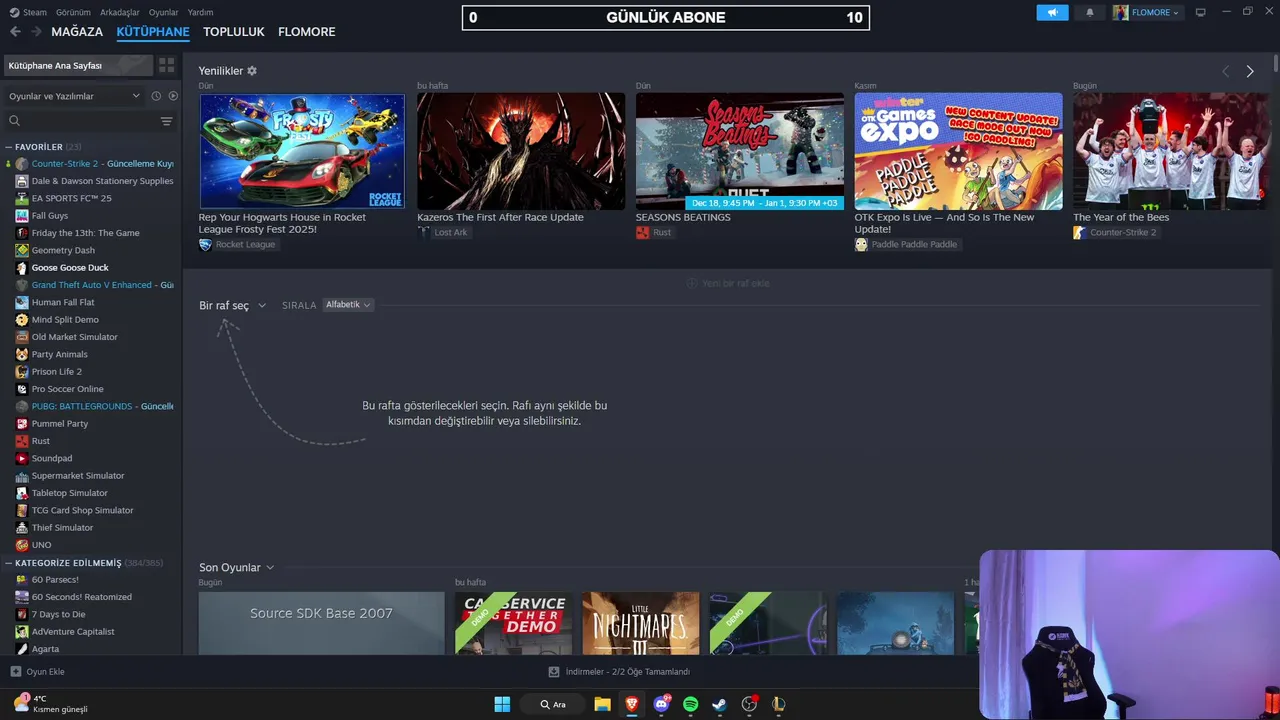Screen dimensions: 1280x720
Task: Open Rocket League Frosty Fest news thumbnail
Action: click(x=302, y=151)
